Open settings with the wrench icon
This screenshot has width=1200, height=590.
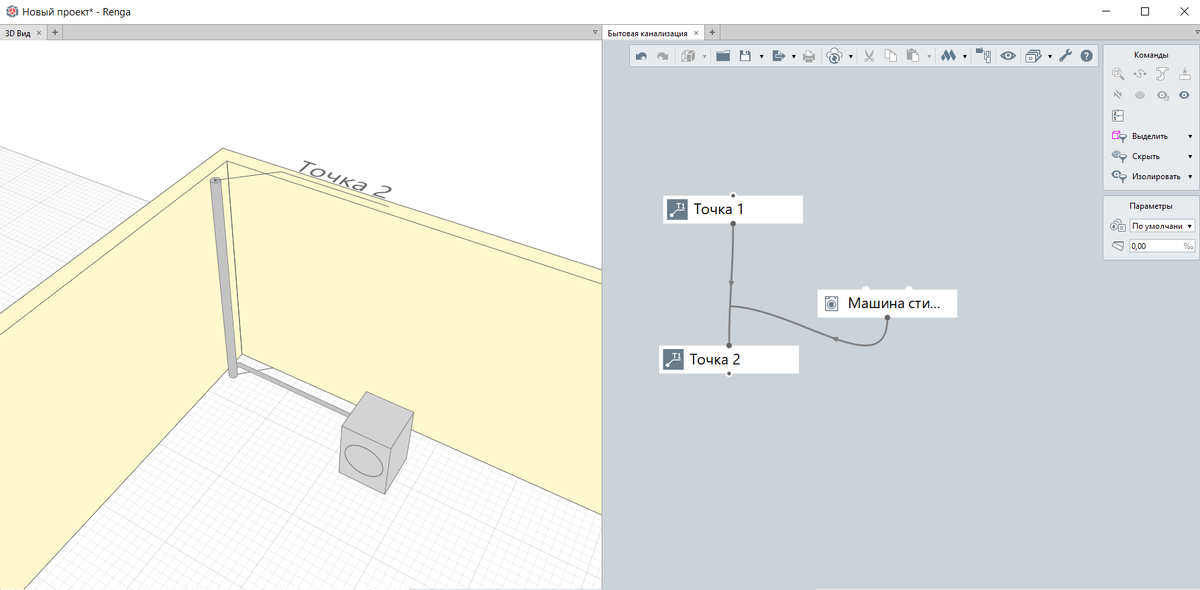point(1065,56)
